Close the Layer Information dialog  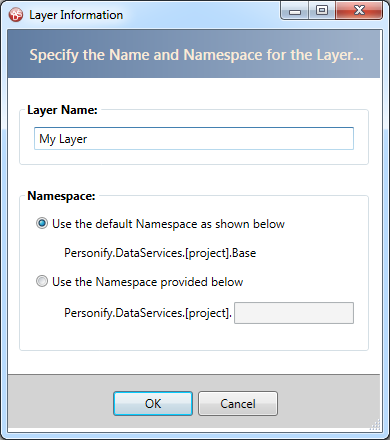[359, 11]
